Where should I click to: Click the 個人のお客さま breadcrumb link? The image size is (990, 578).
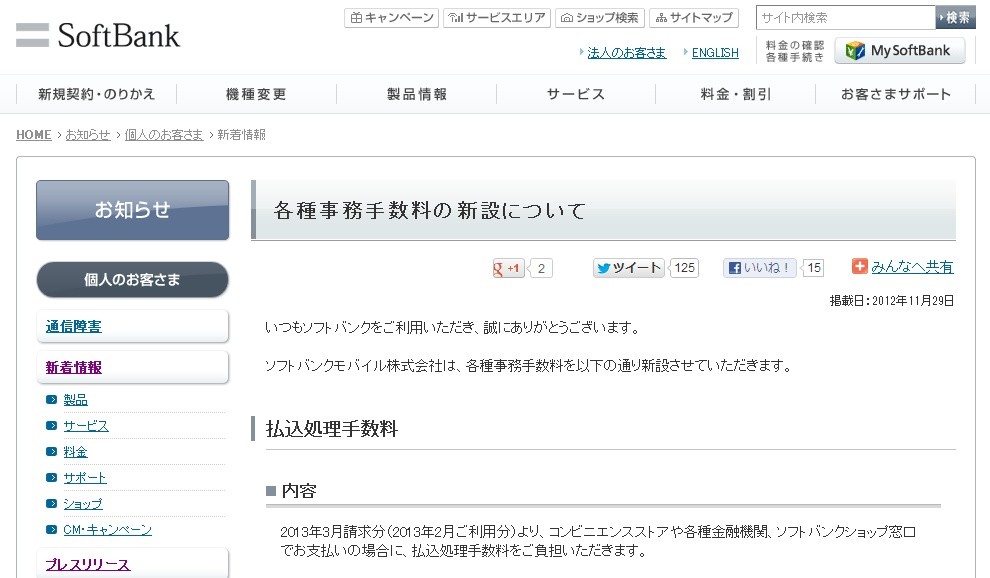[x=164, y=135]
